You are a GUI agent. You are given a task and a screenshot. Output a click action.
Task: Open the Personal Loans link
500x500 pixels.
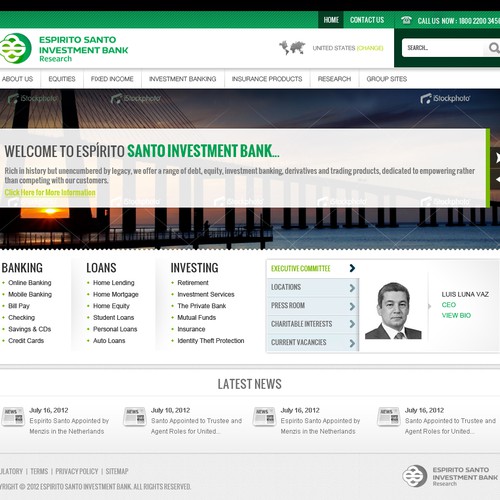[x=115, y=329]
